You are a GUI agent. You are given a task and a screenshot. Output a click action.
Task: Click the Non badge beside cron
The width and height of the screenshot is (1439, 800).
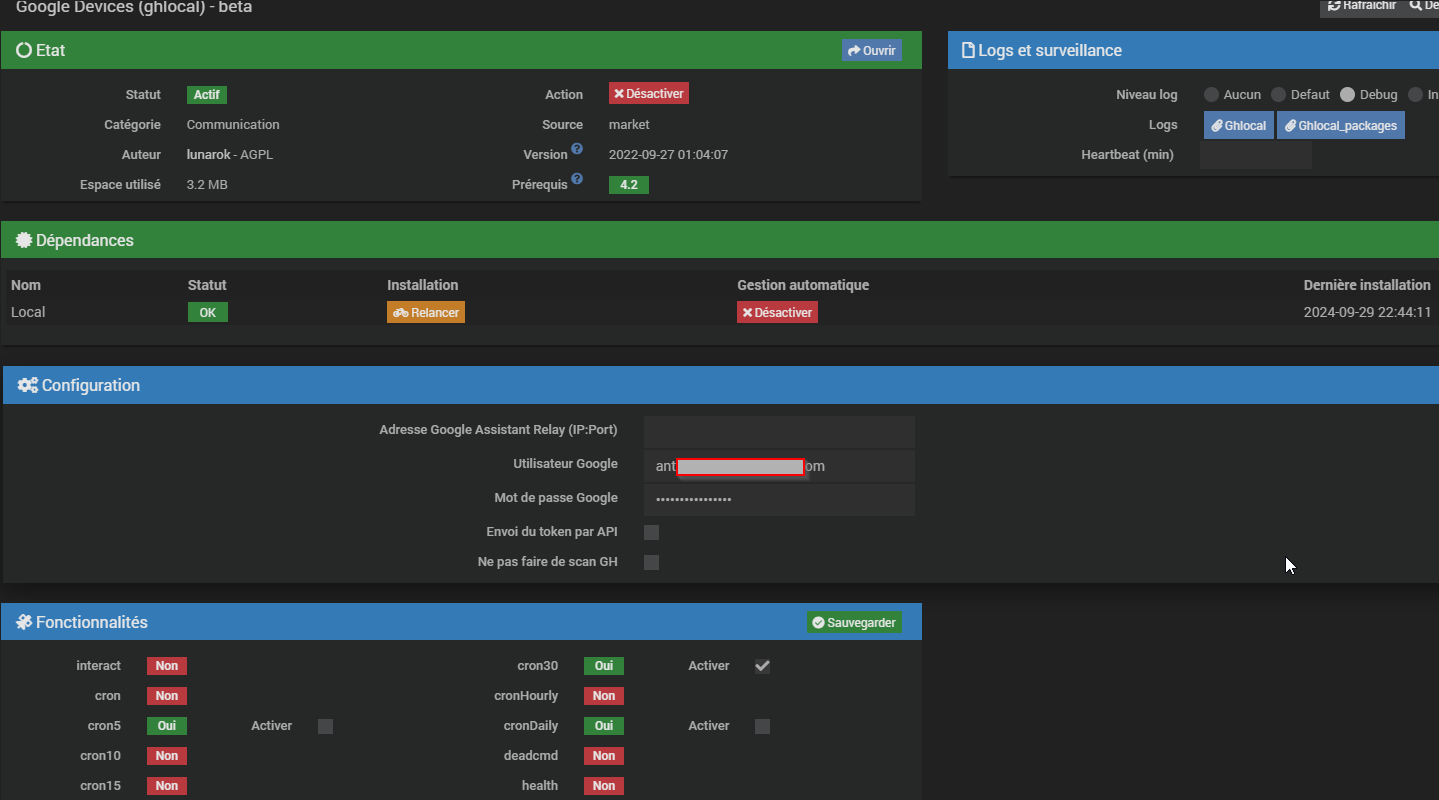[167, 696]
